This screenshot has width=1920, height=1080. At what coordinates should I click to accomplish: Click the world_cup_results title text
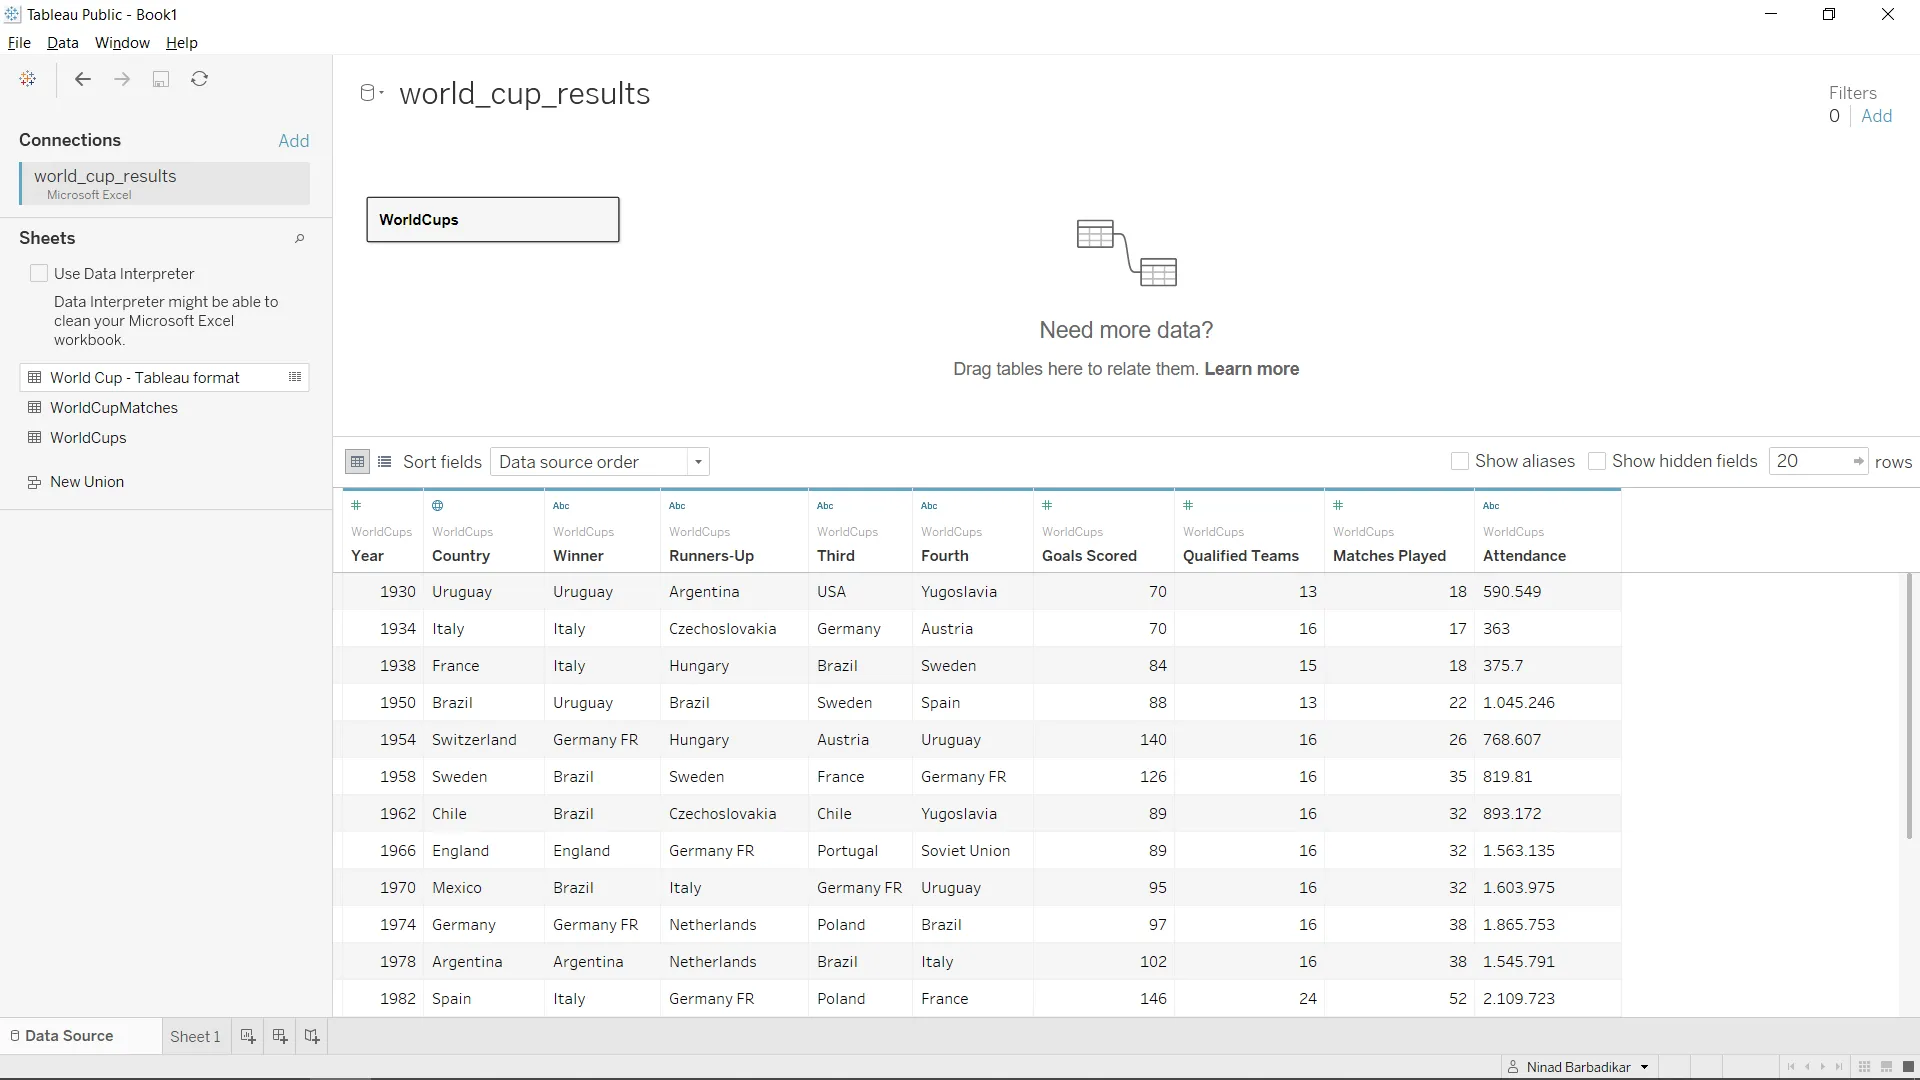(524, 94)
